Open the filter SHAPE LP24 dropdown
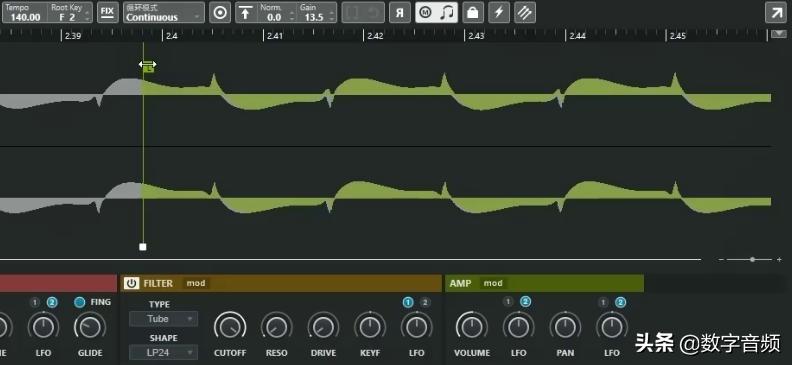 tap(163, 352)
